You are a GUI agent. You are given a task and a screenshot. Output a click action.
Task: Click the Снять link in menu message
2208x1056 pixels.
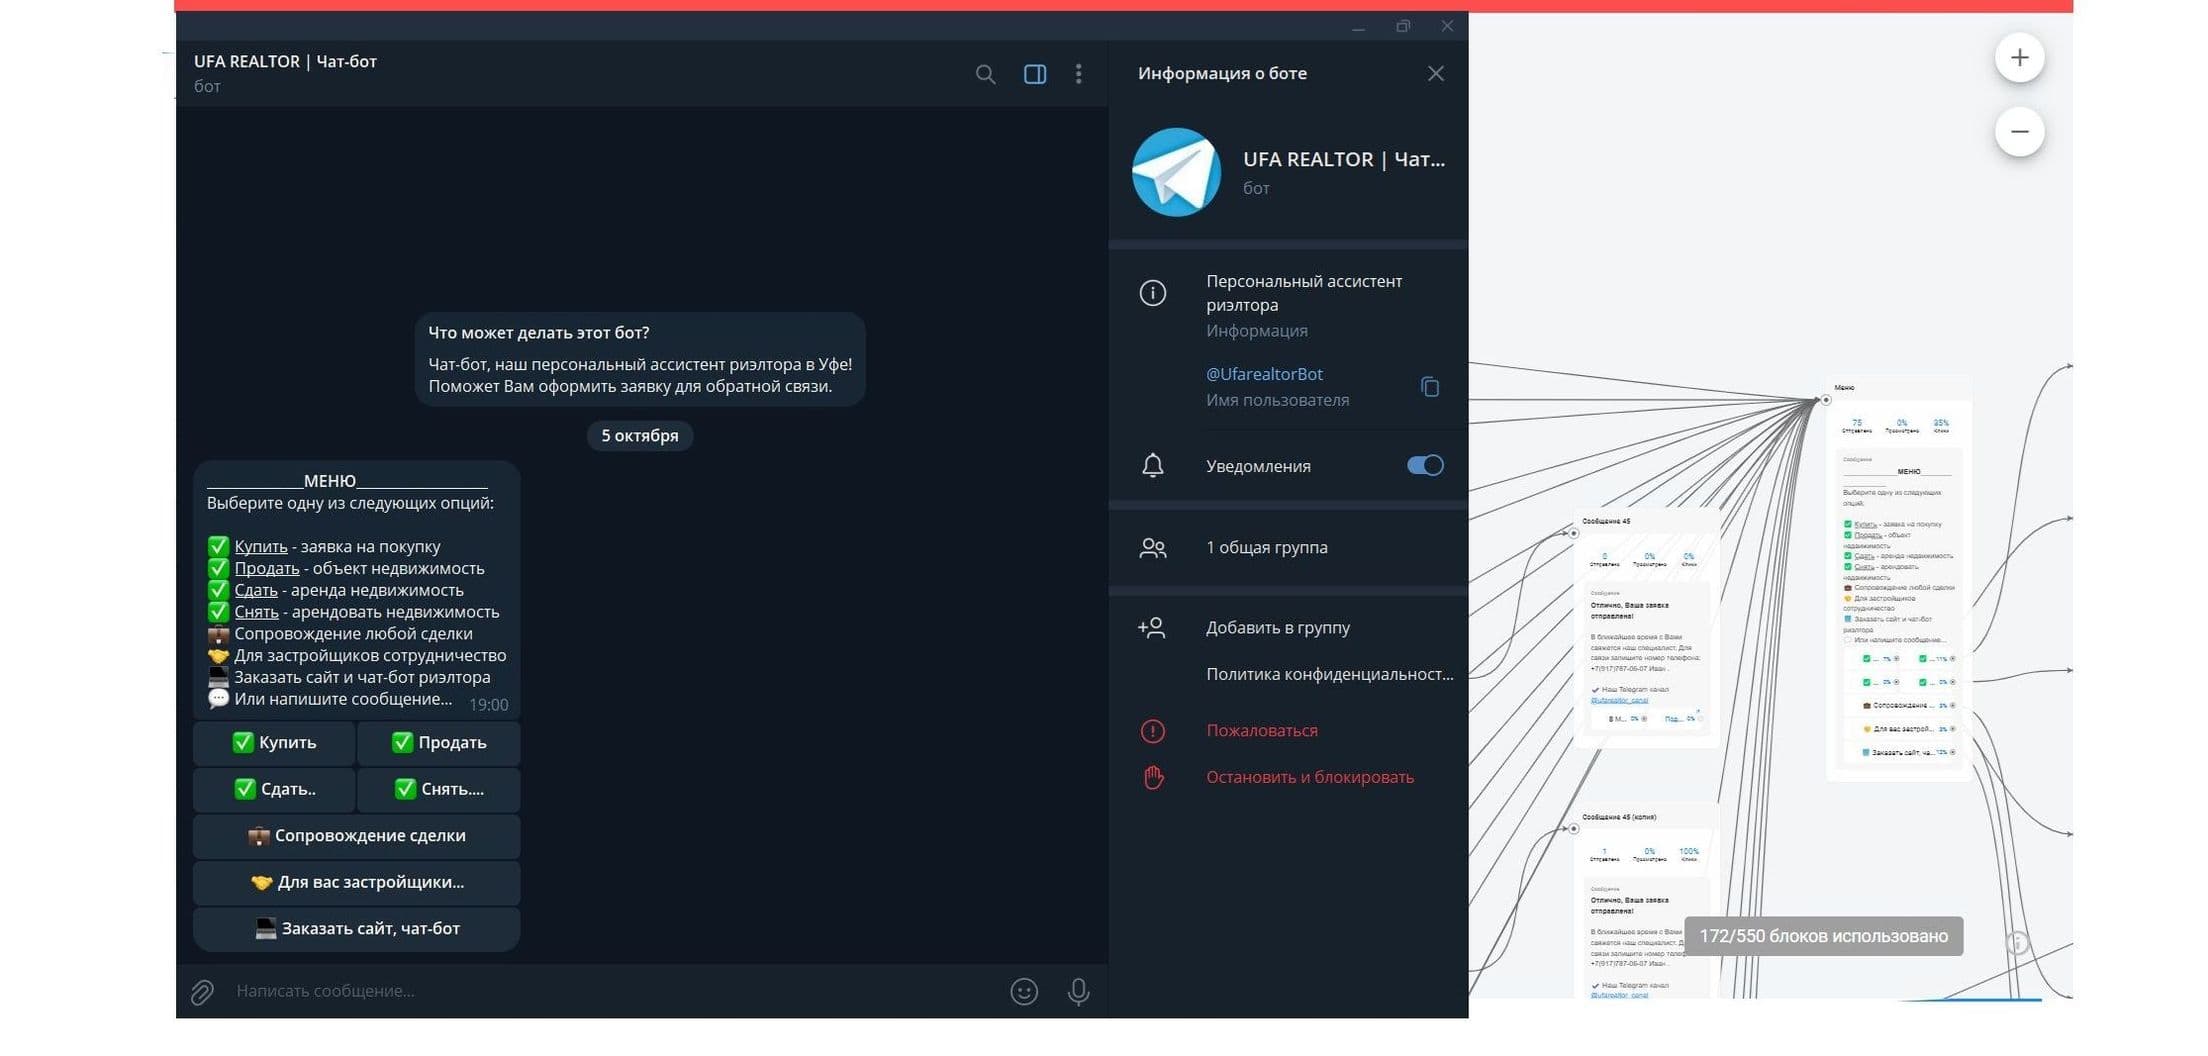(256, 612)
